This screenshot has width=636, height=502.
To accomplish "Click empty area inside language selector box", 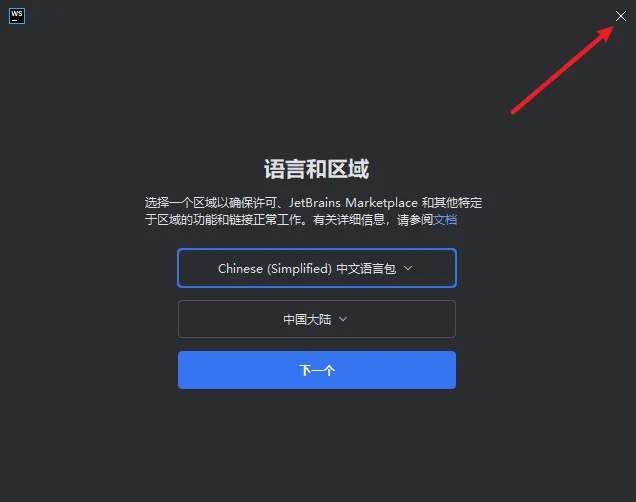I will (434, 268).
